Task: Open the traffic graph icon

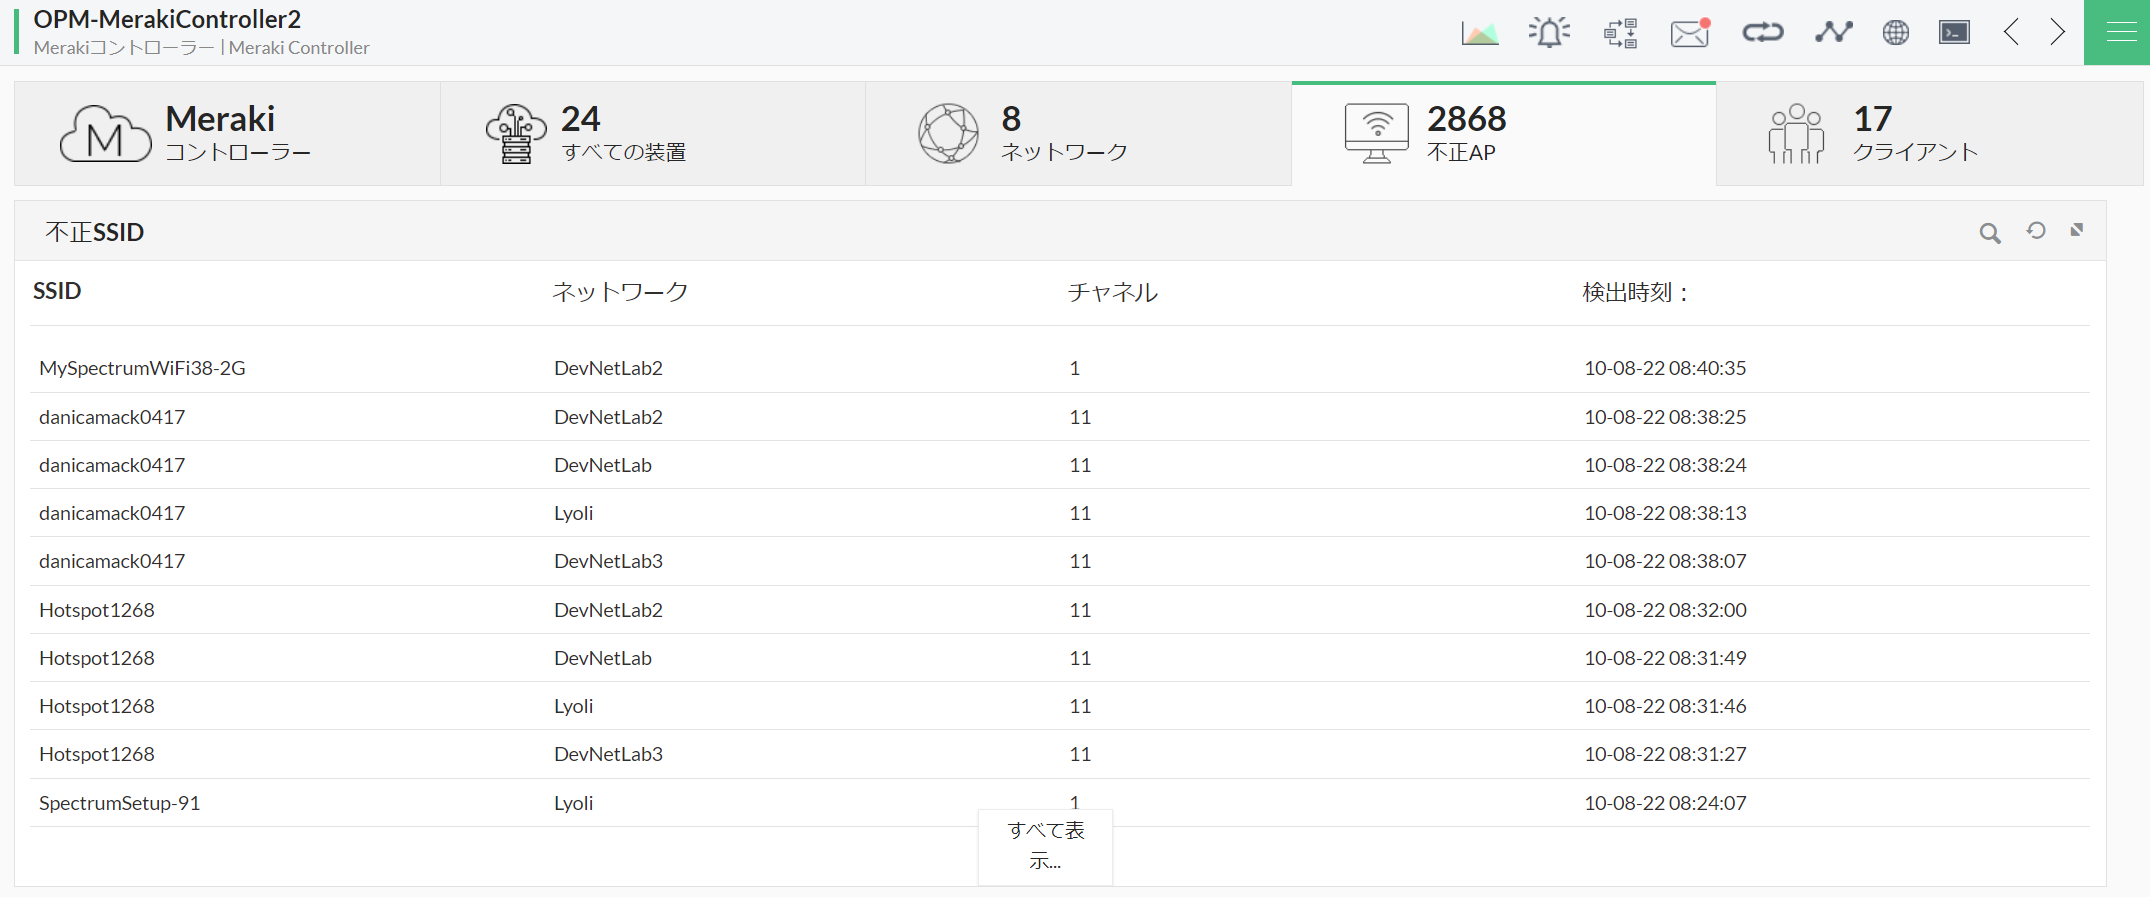Action: [x=1833, y=32]
